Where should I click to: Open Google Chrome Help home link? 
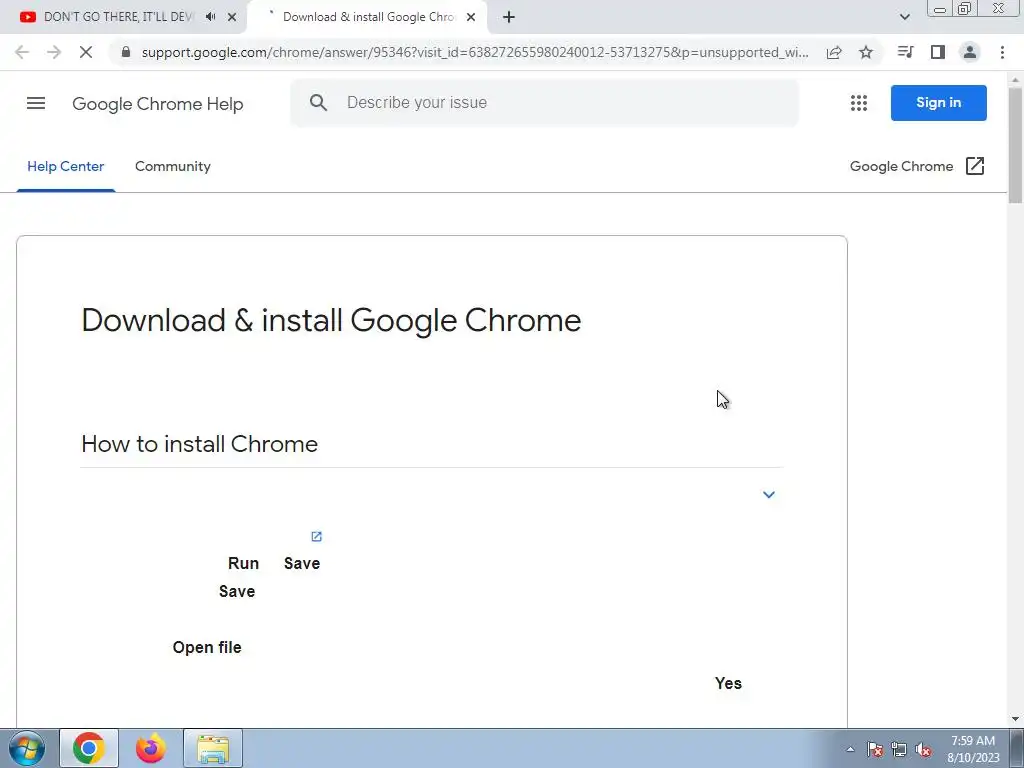coord(157,104)
